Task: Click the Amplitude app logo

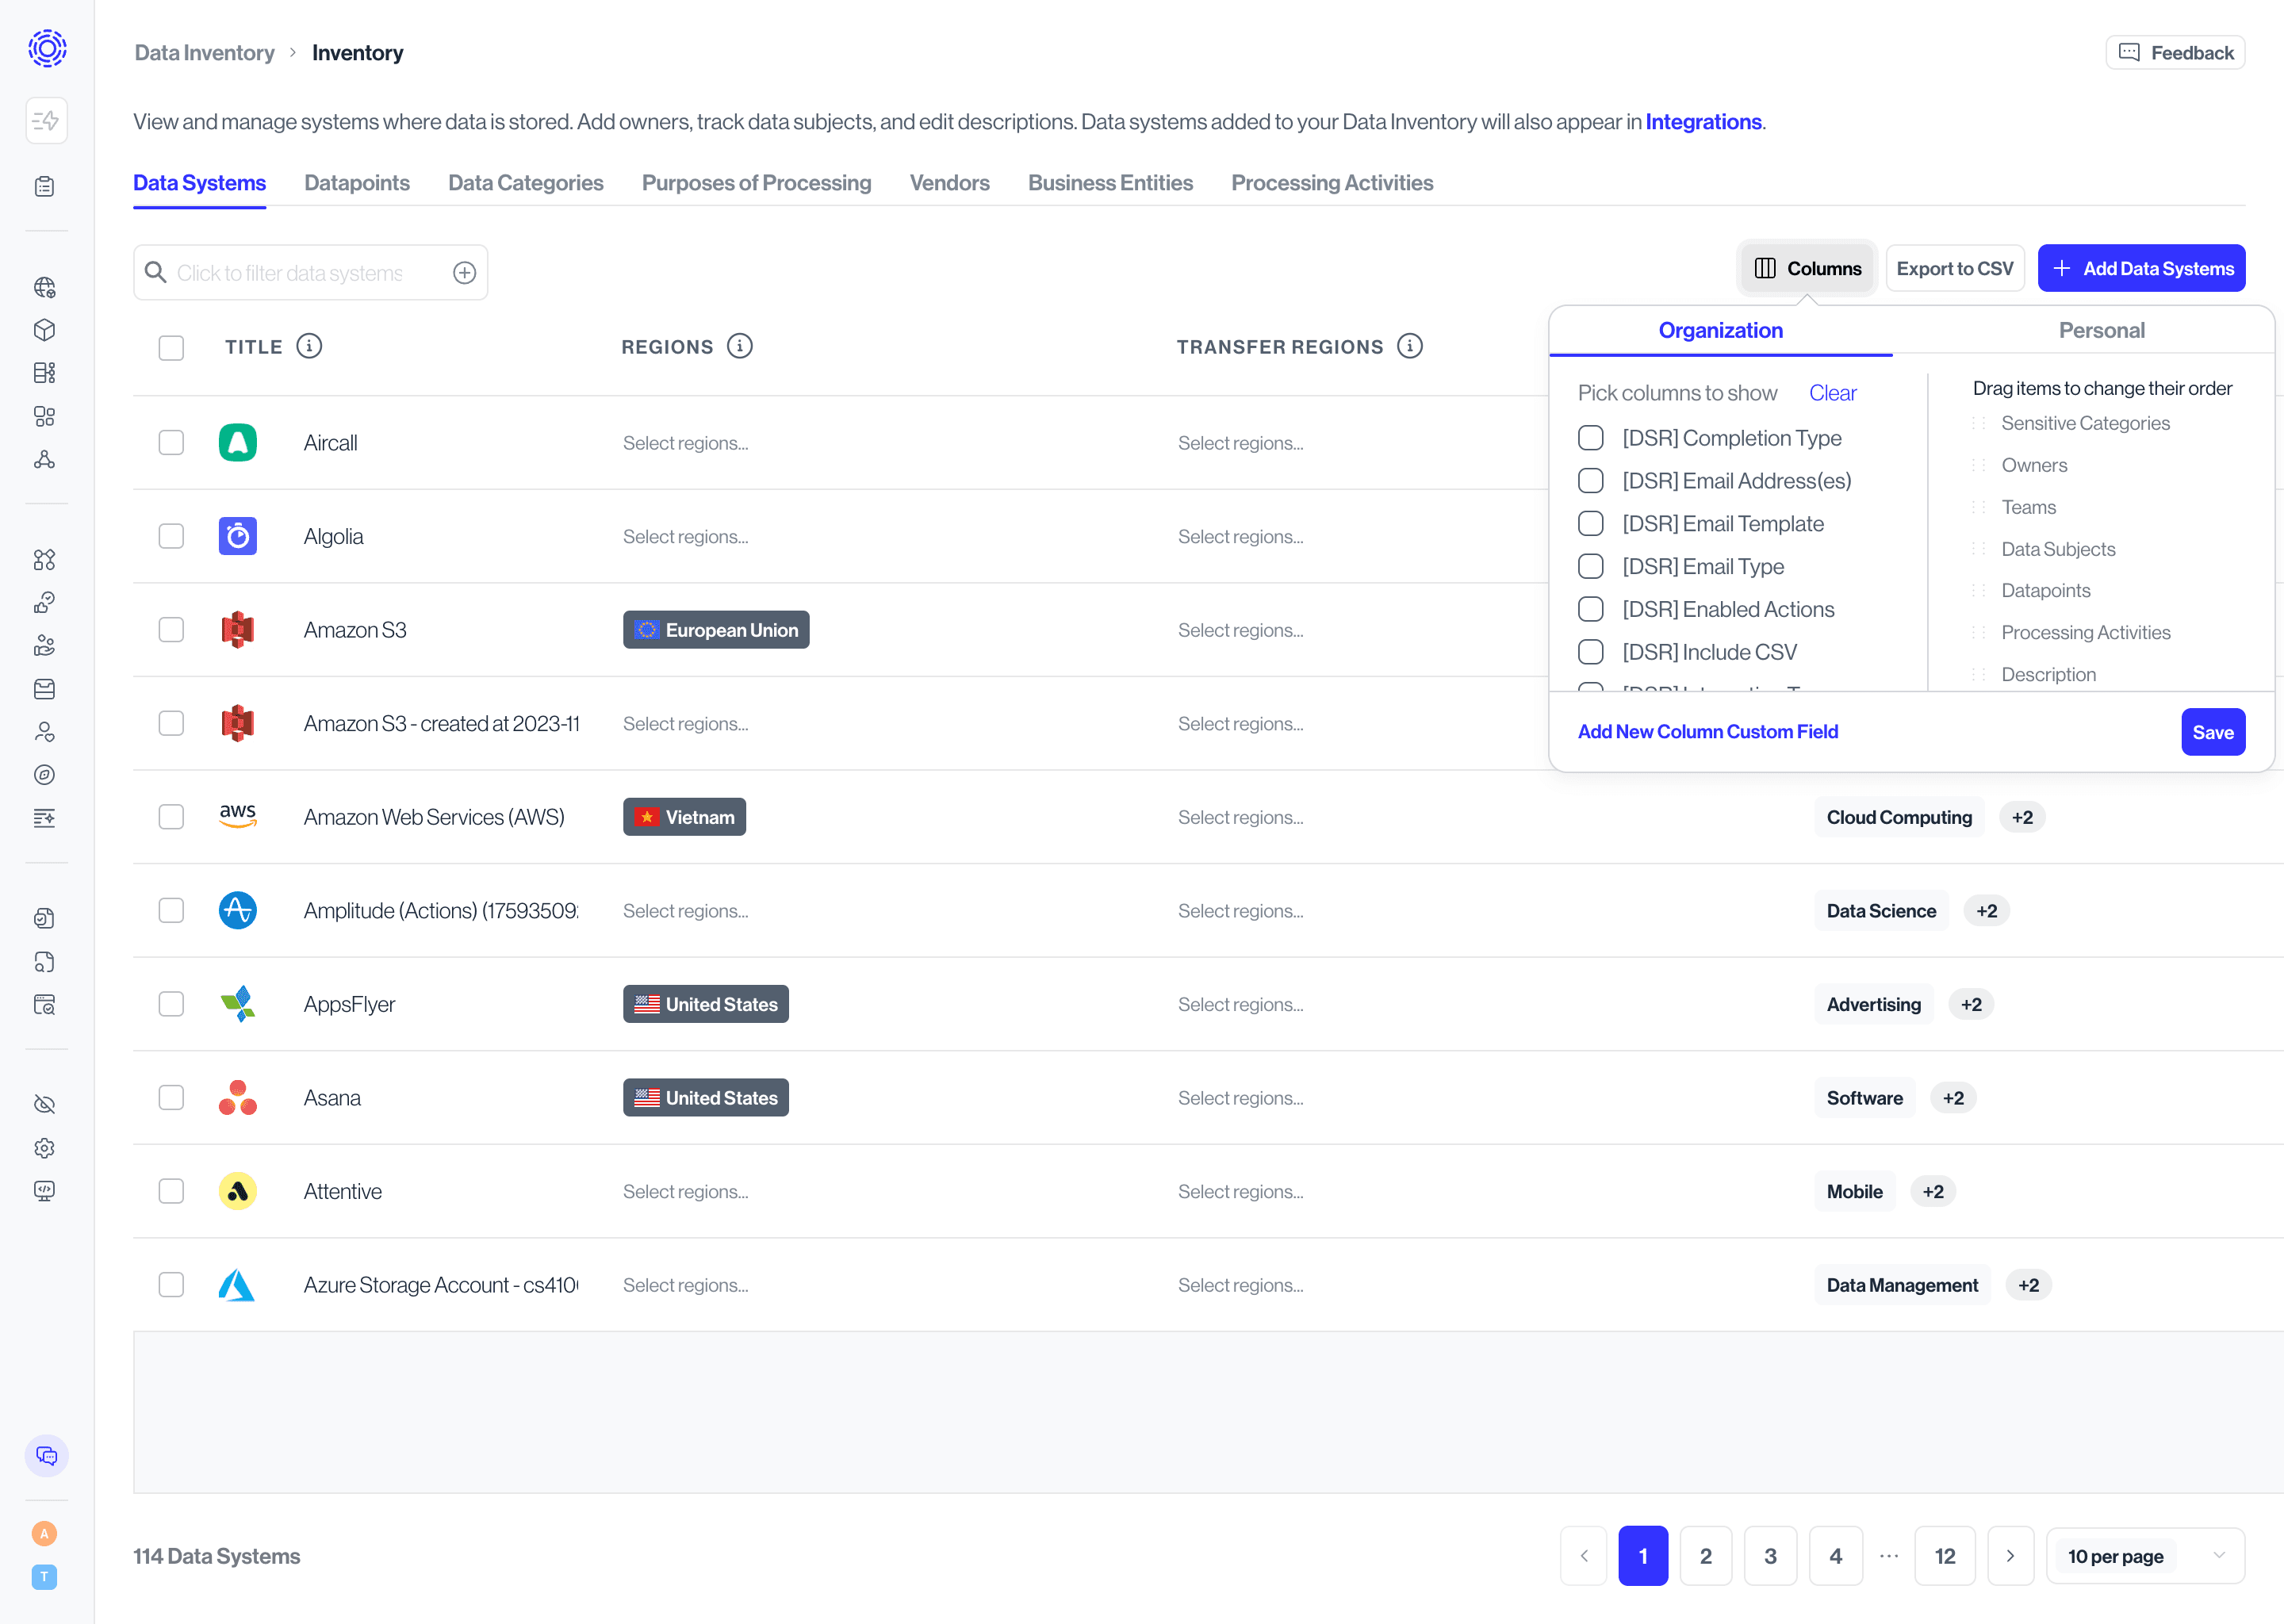Action: [238, 910]
